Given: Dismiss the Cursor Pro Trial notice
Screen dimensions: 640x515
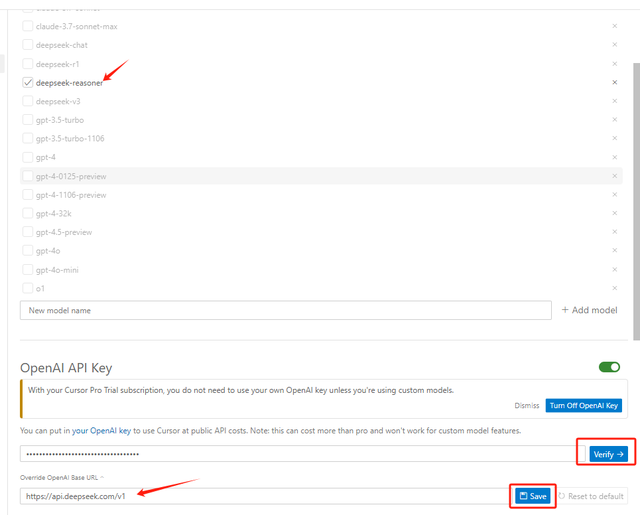Looking at the screenshot, I should (527, 406).
